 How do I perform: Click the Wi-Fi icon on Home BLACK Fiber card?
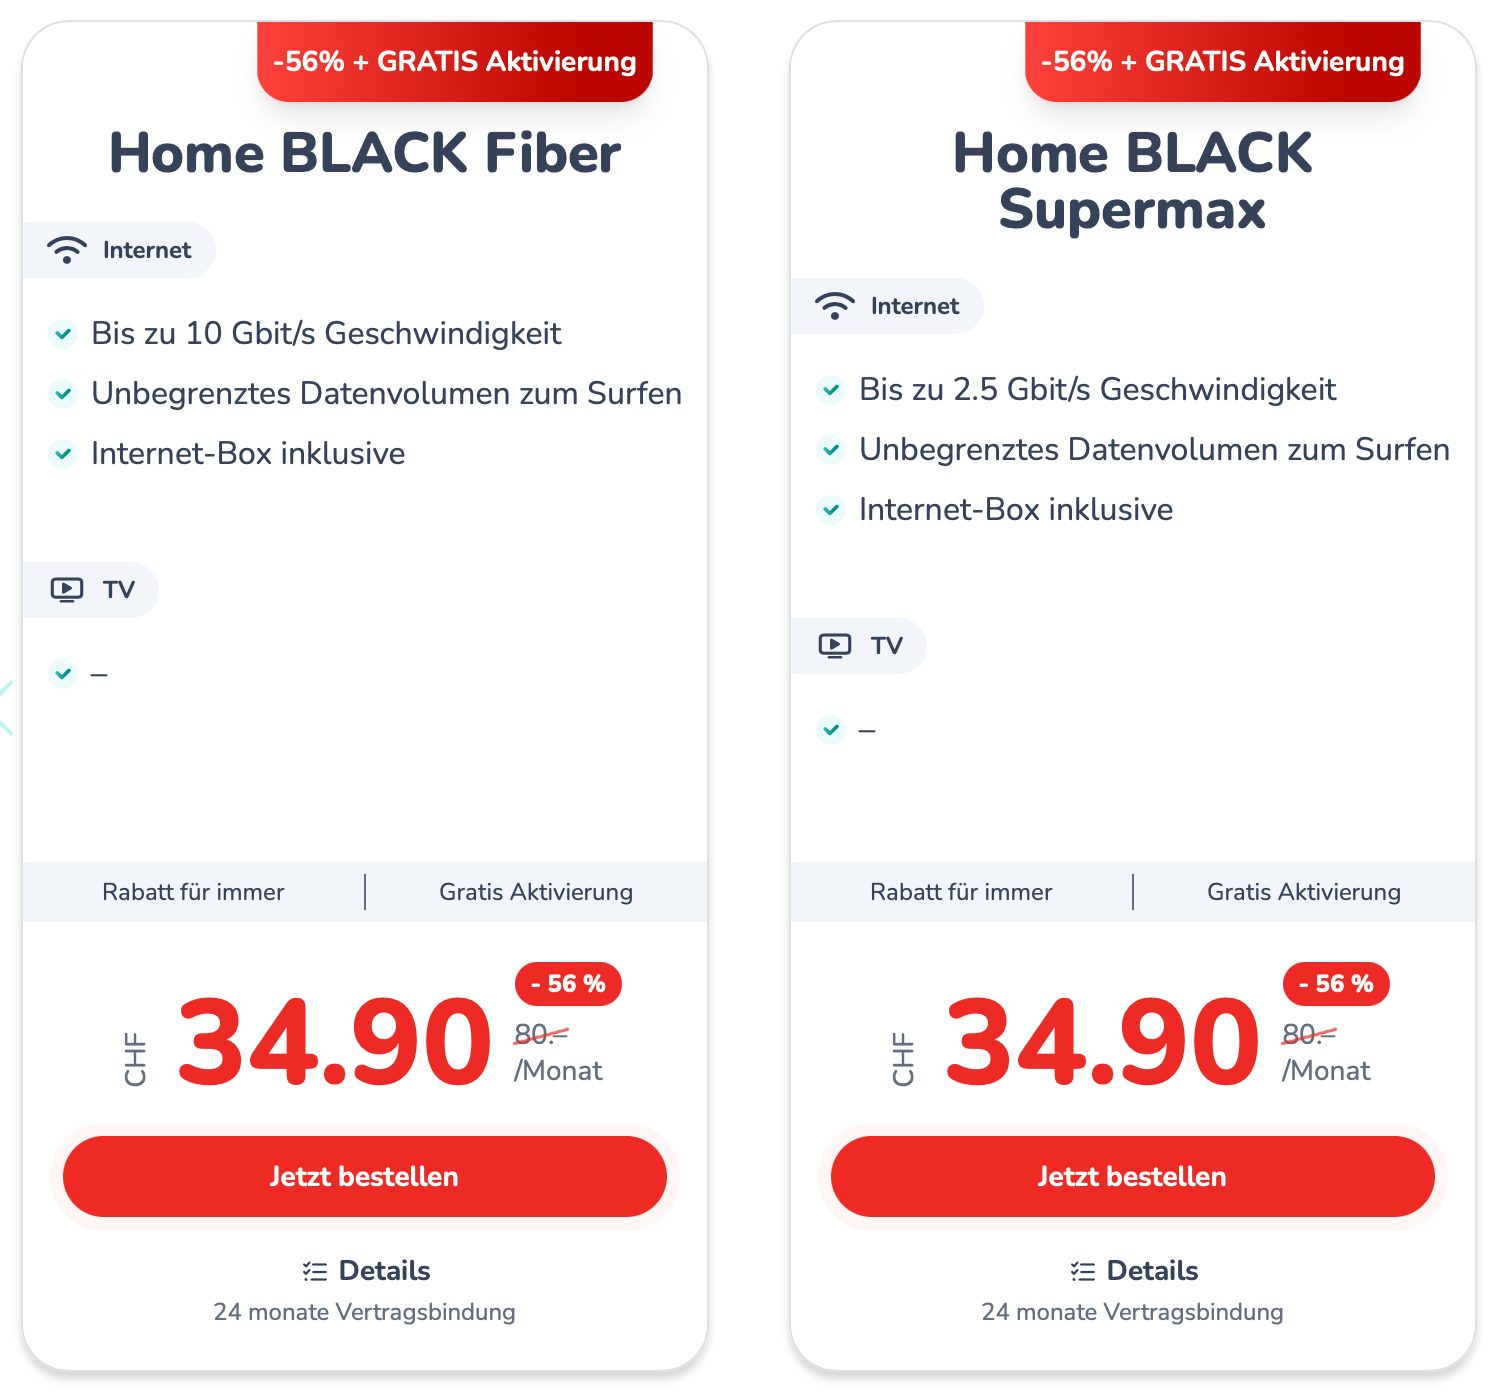point(67,250)
